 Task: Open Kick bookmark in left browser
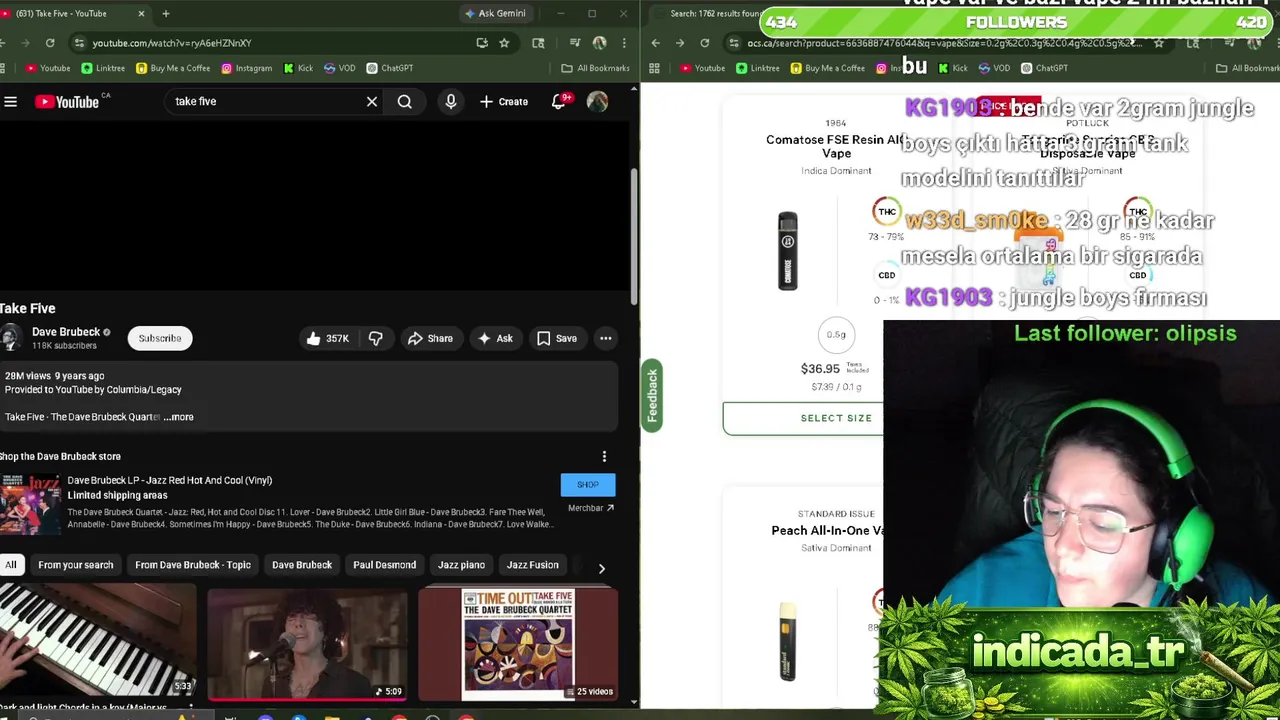click(298, 68)
